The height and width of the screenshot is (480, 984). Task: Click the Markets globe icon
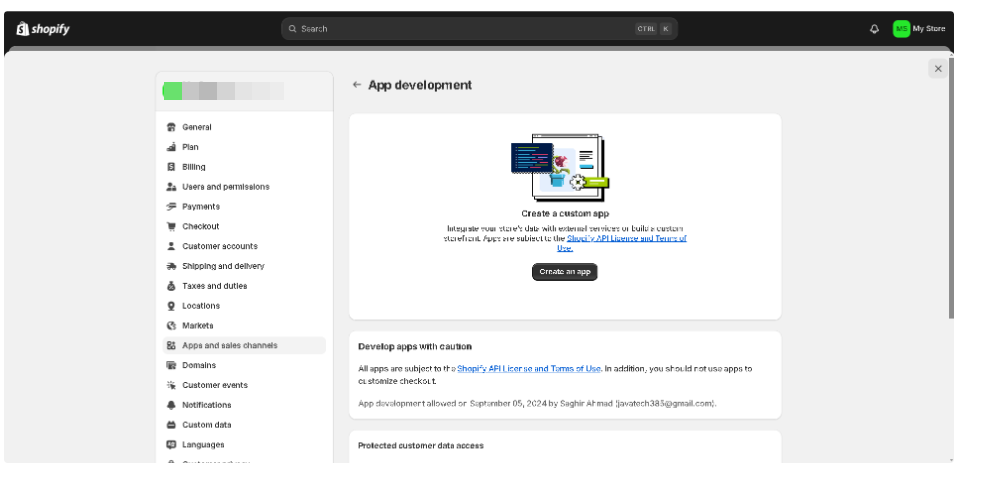(171, 326)
